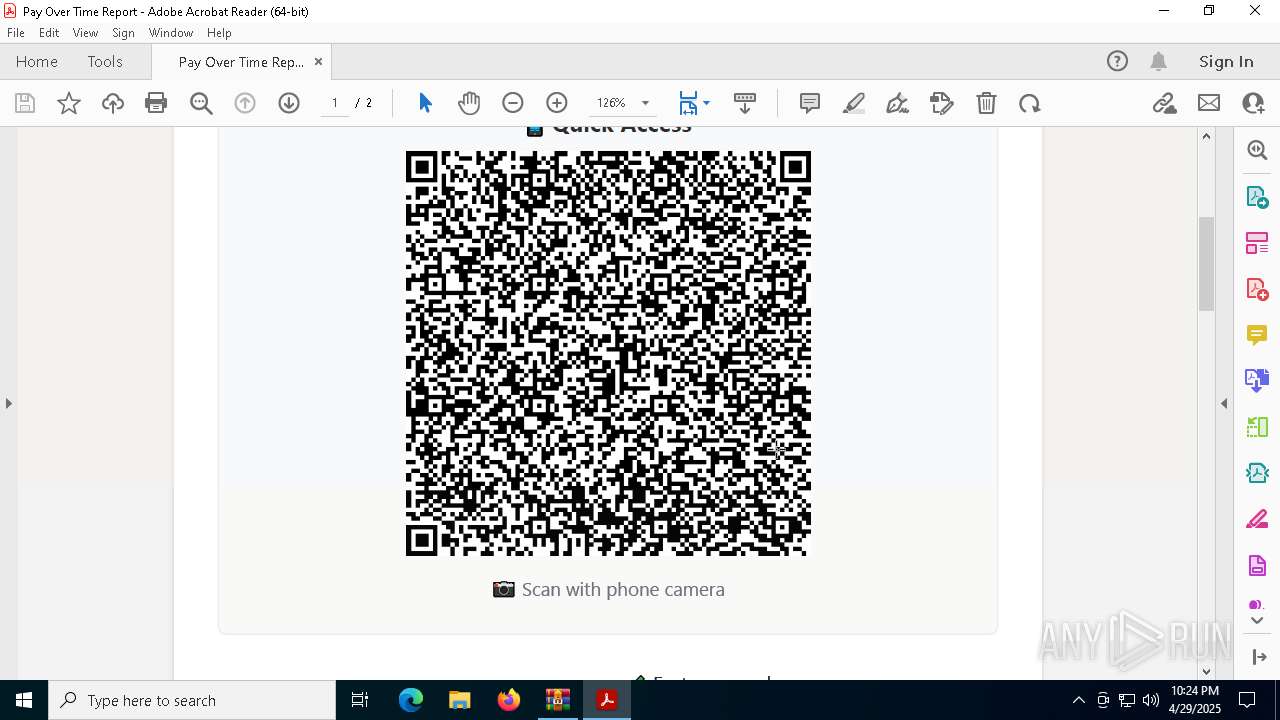Delete with the trash icon
This screenshot has width=1280, height=720.
986,103
